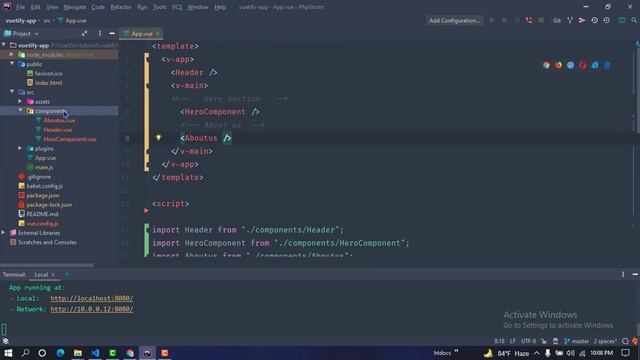Open Aboutus.vue in project tree
Viewport: 640px width, 360px height.
pos(59,120)
